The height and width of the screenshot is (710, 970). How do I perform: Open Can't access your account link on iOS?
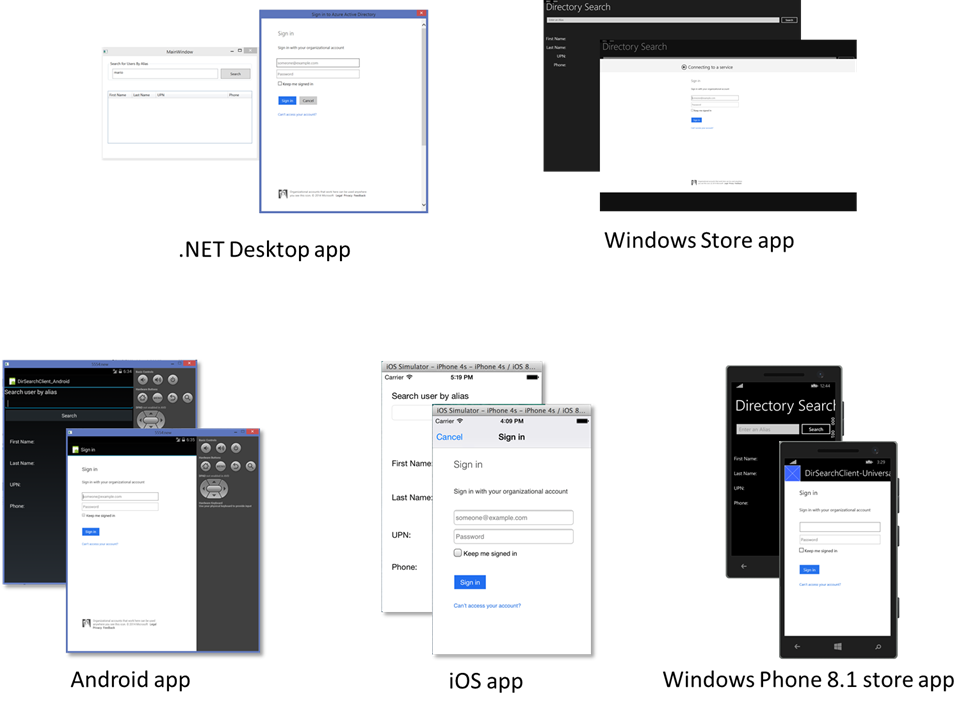click(487, 605)
